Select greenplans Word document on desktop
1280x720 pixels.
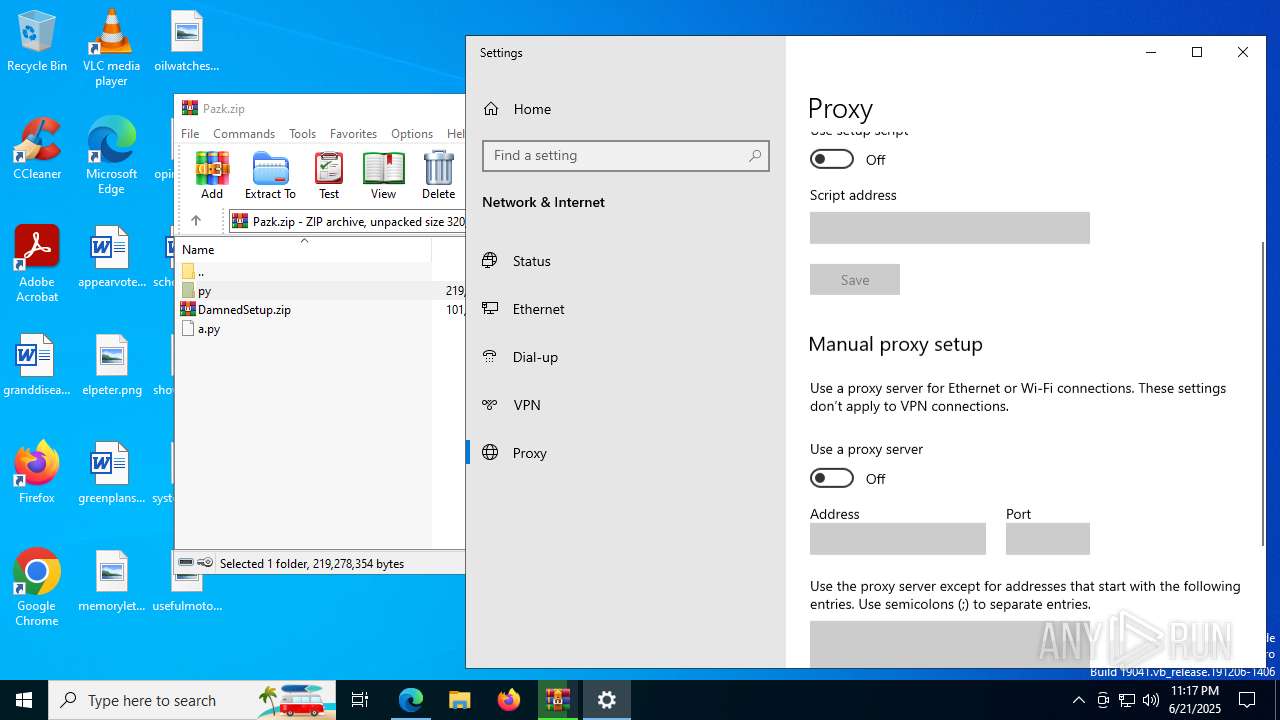pos(111,473)
